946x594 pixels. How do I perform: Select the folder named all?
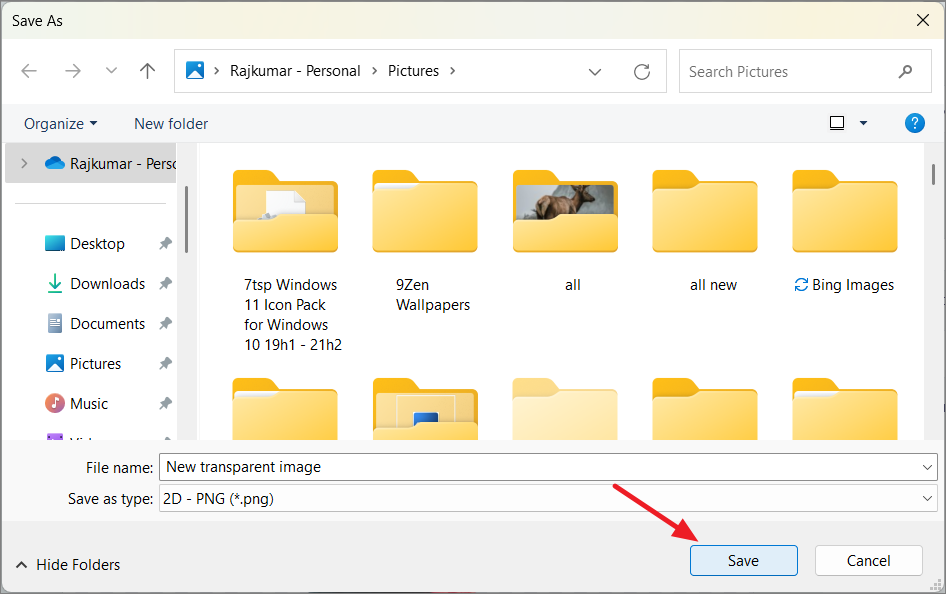[565, 232]
